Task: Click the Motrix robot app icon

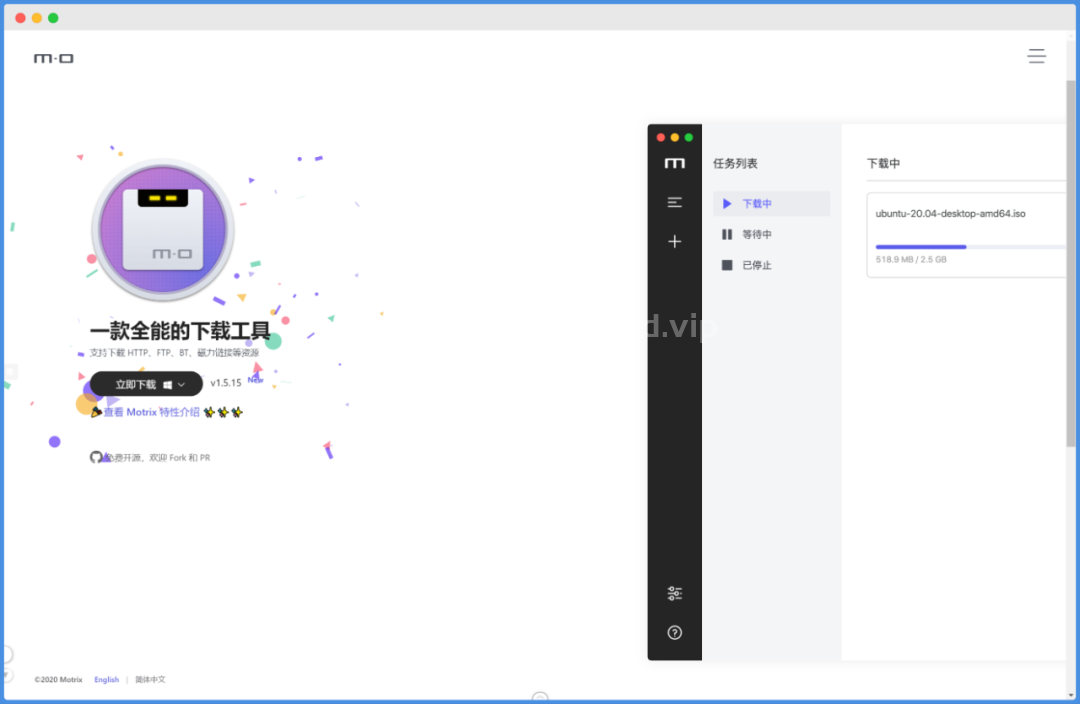Action: (x=163, y=230)
